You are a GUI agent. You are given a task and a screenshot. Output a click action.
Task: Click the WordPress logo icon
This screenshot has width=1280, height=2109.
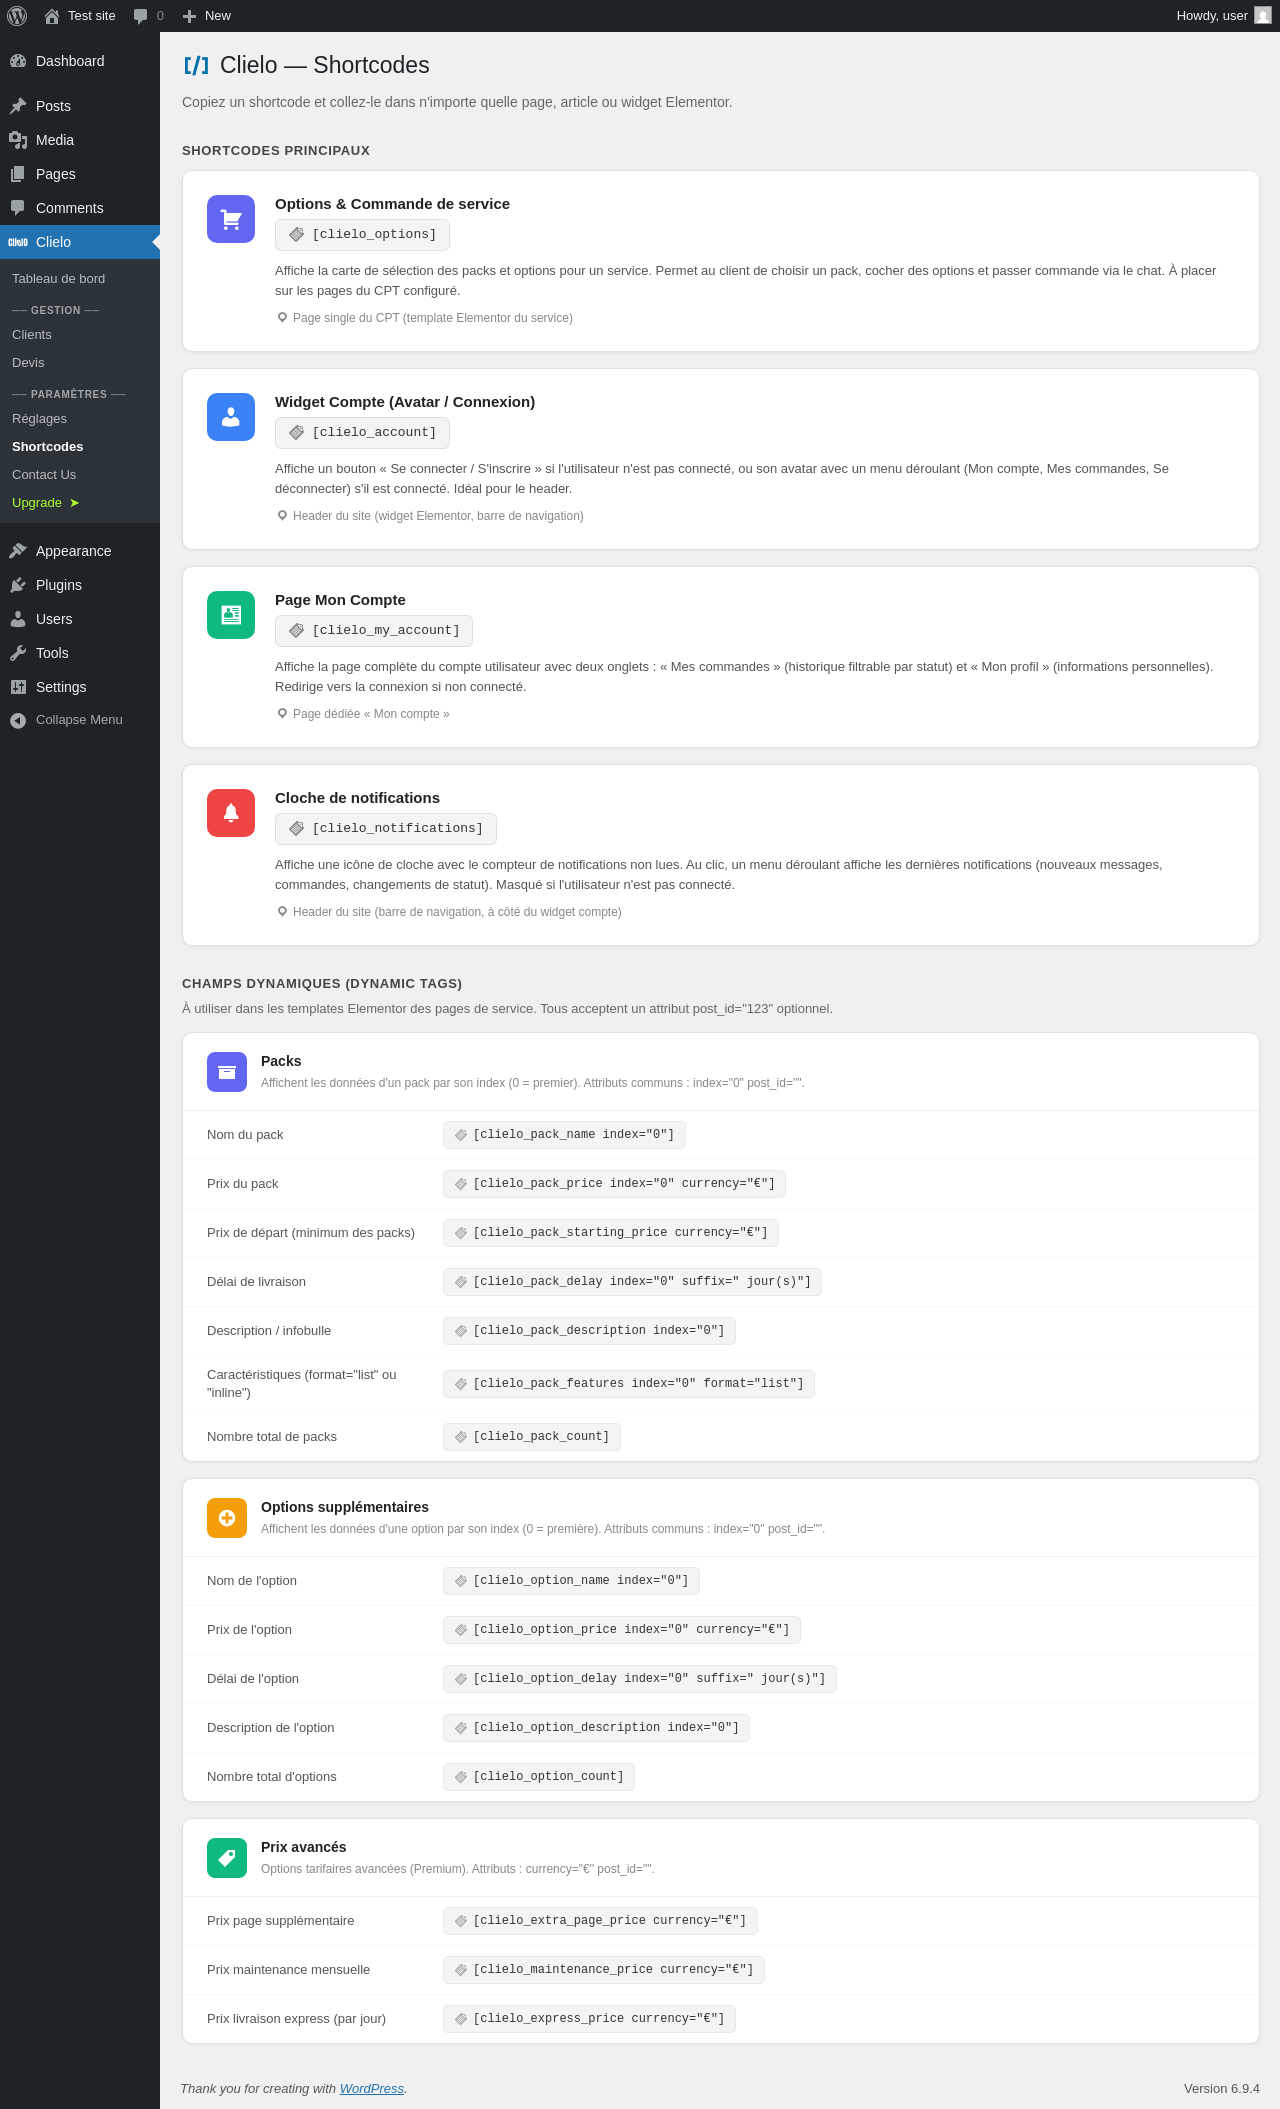pos(17,16)
